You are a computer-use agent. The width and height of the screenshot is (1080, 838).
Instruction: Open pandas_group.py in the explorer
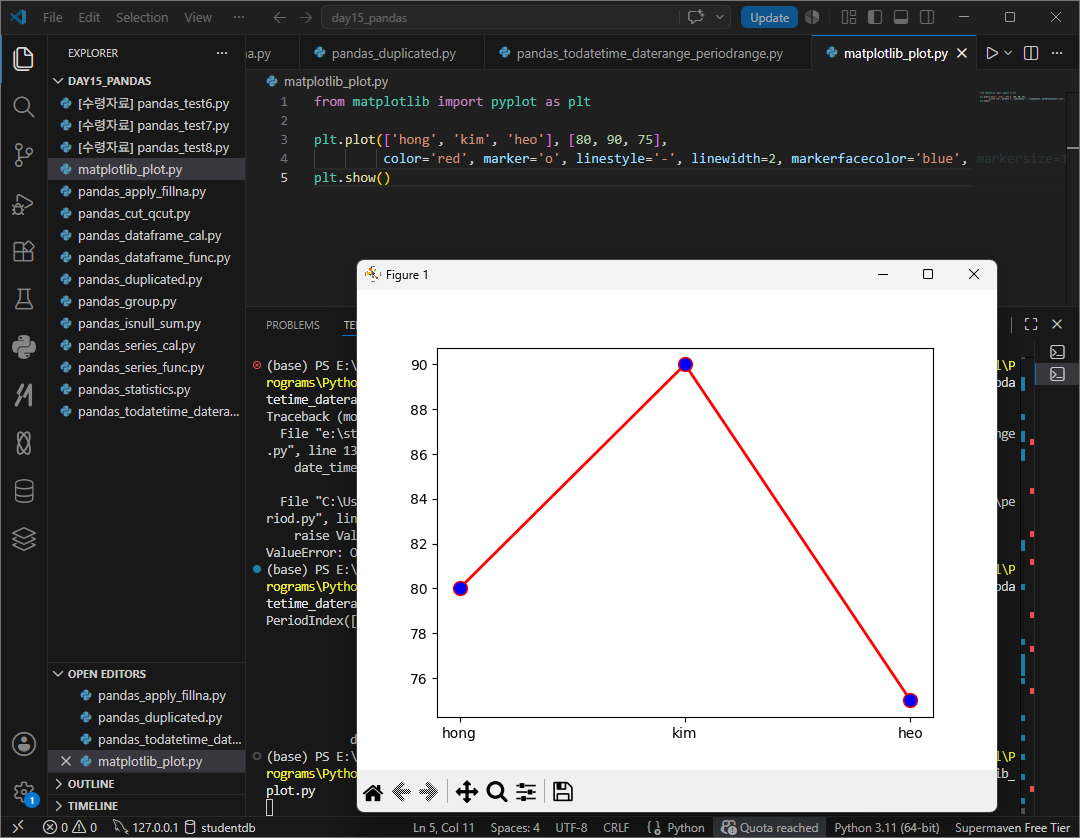pyautogui.click(x=147, y=302)
